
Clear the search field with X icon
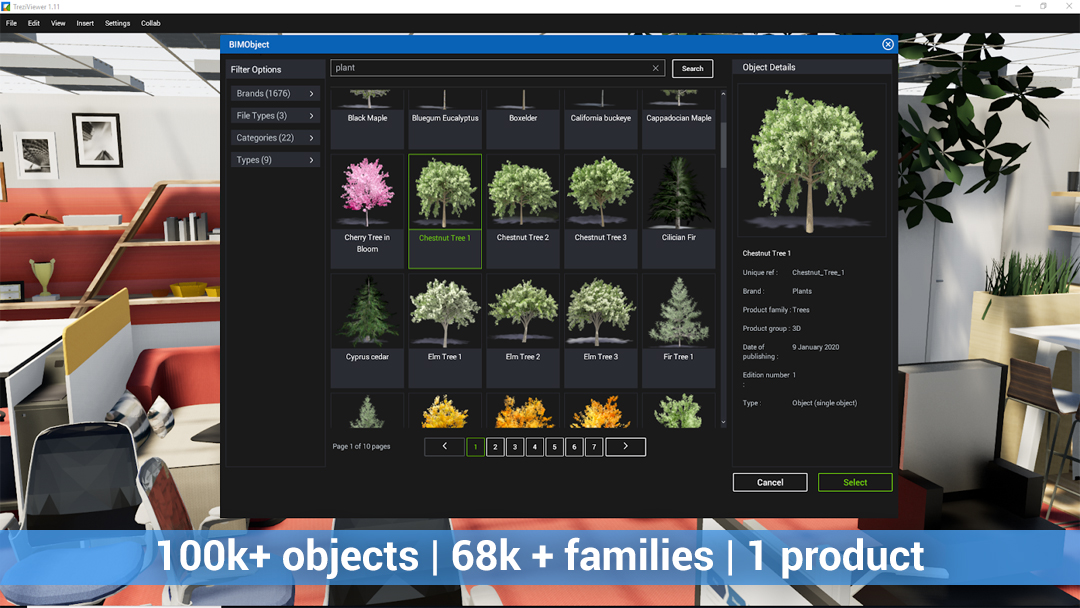click(656, 68)
